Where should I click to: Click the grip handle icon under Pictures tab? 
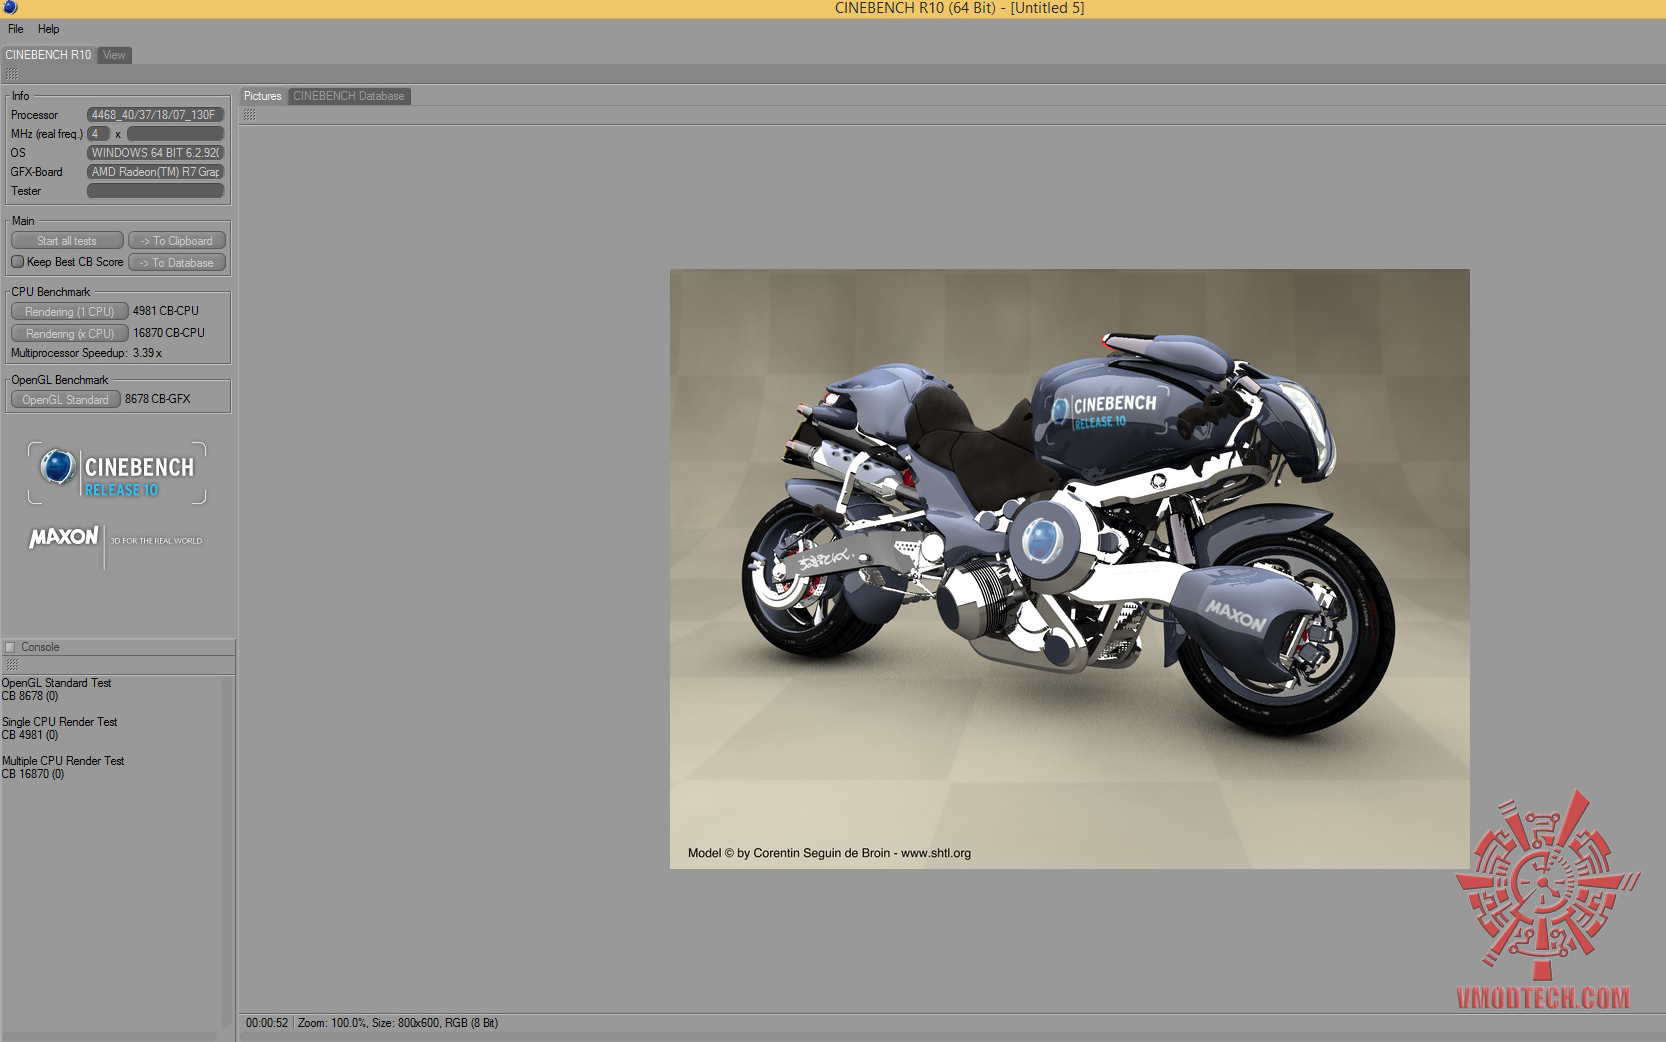[x=250, y=115]
